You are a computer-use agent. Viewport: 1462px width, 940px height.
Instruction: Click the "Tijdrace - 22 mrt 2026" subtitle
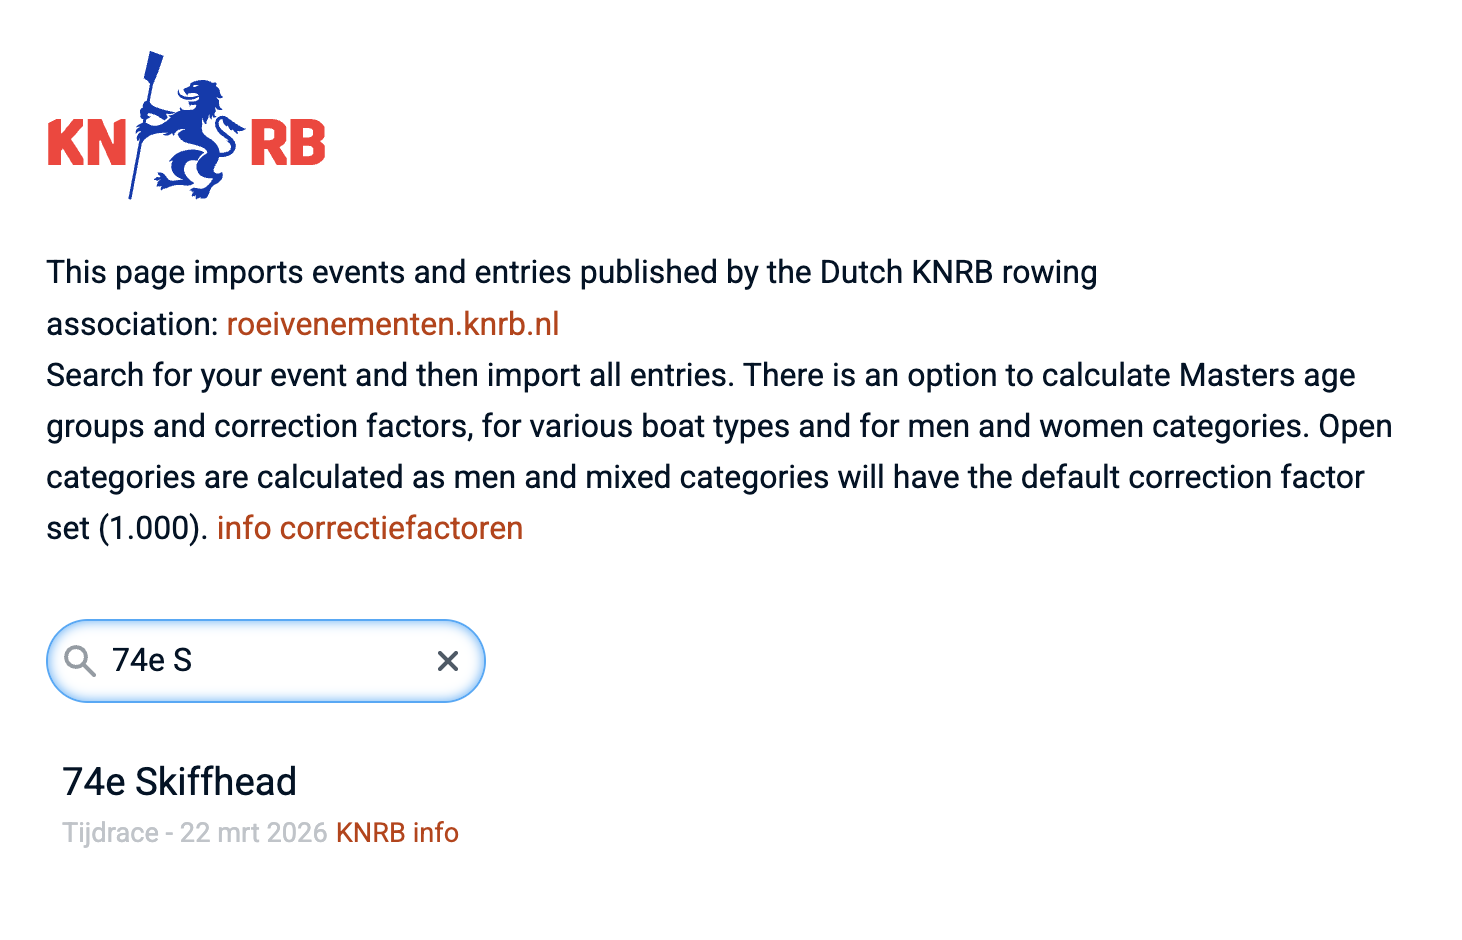(x=195, y=833)
